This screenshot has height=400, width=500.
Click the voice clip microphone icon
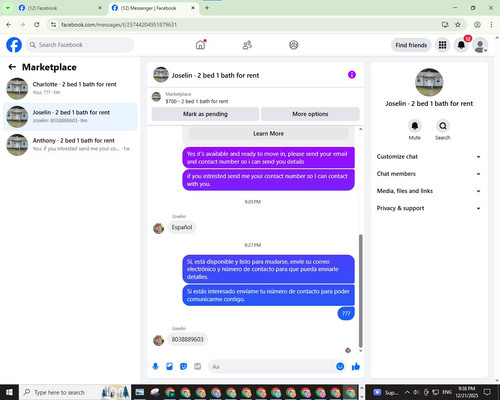[x=155, y=367]
